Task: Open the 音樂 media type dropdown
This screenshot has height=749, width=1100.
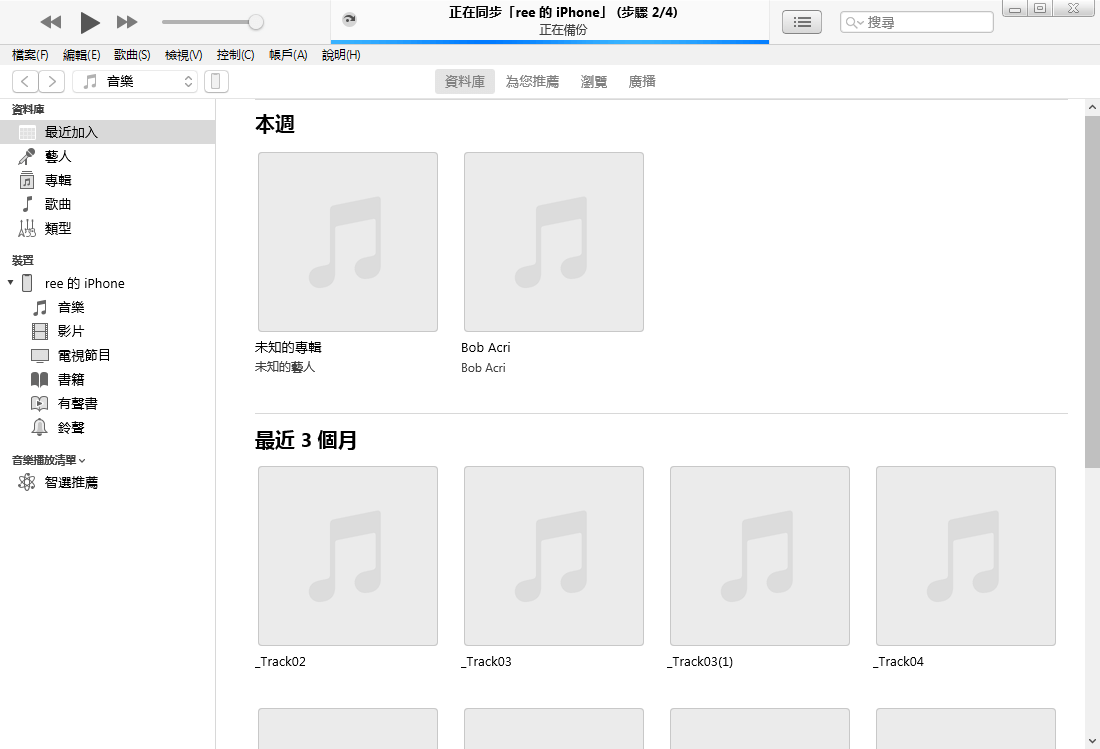Action: [135, 81]
